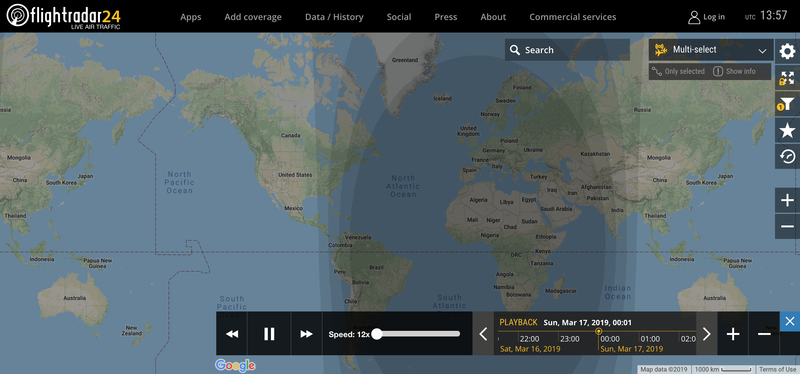The height and width of the screenshot is (374, 800).
Task: Click the multi-select airplane icon
Action: 661,50
